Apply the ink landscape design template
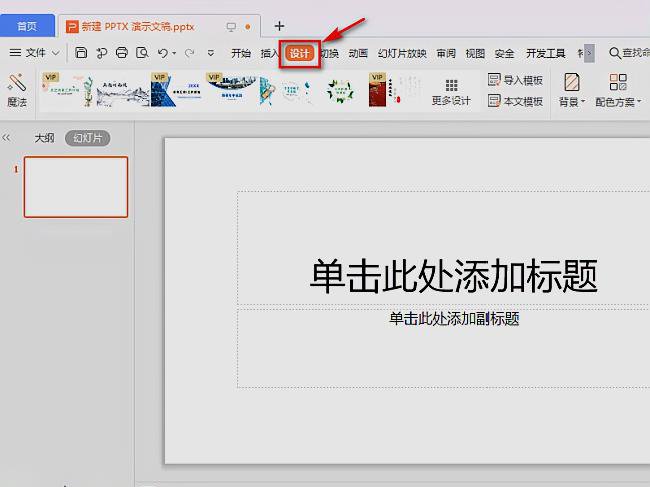 pos(122,90)
